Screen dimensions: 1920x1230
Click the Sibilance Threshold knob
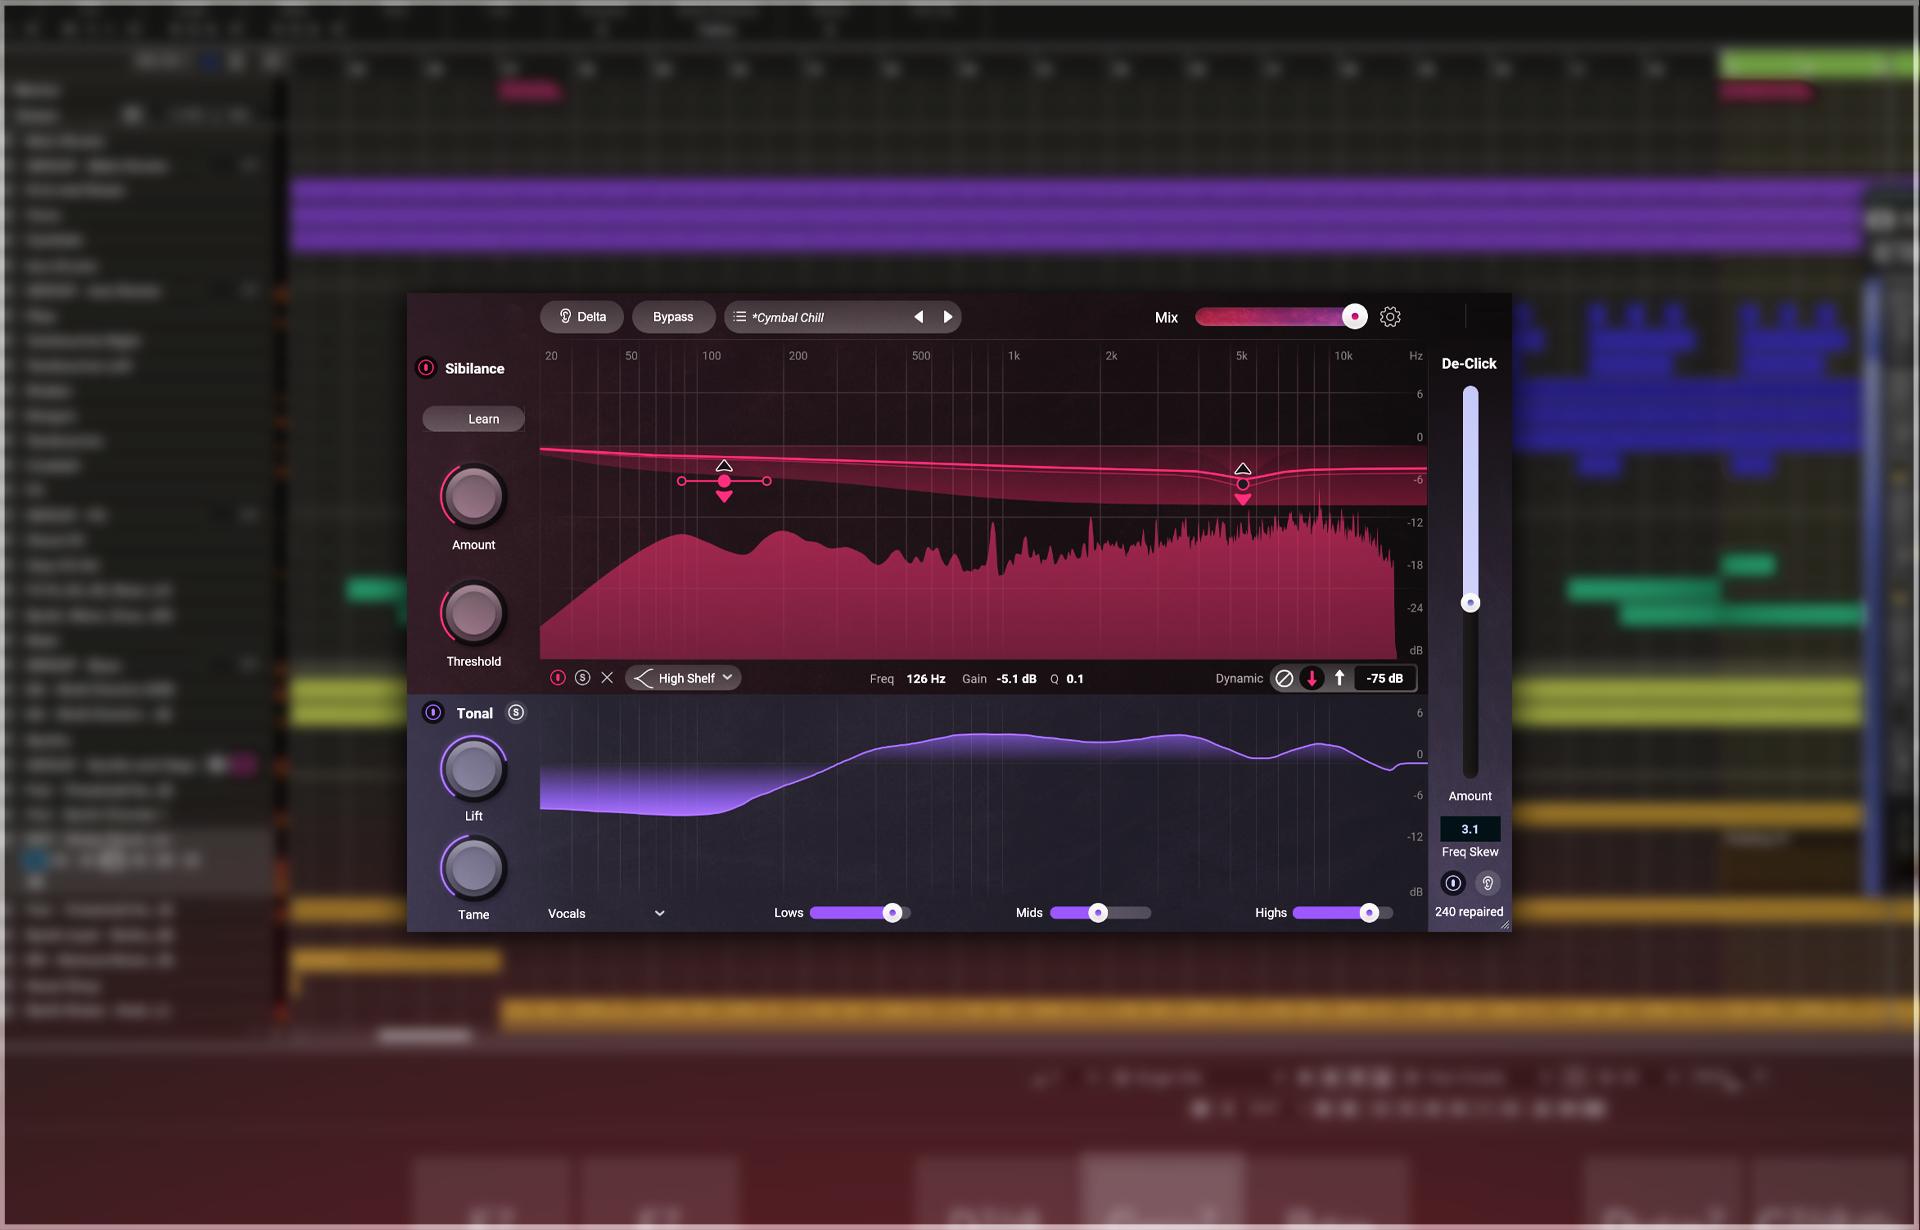474,613
